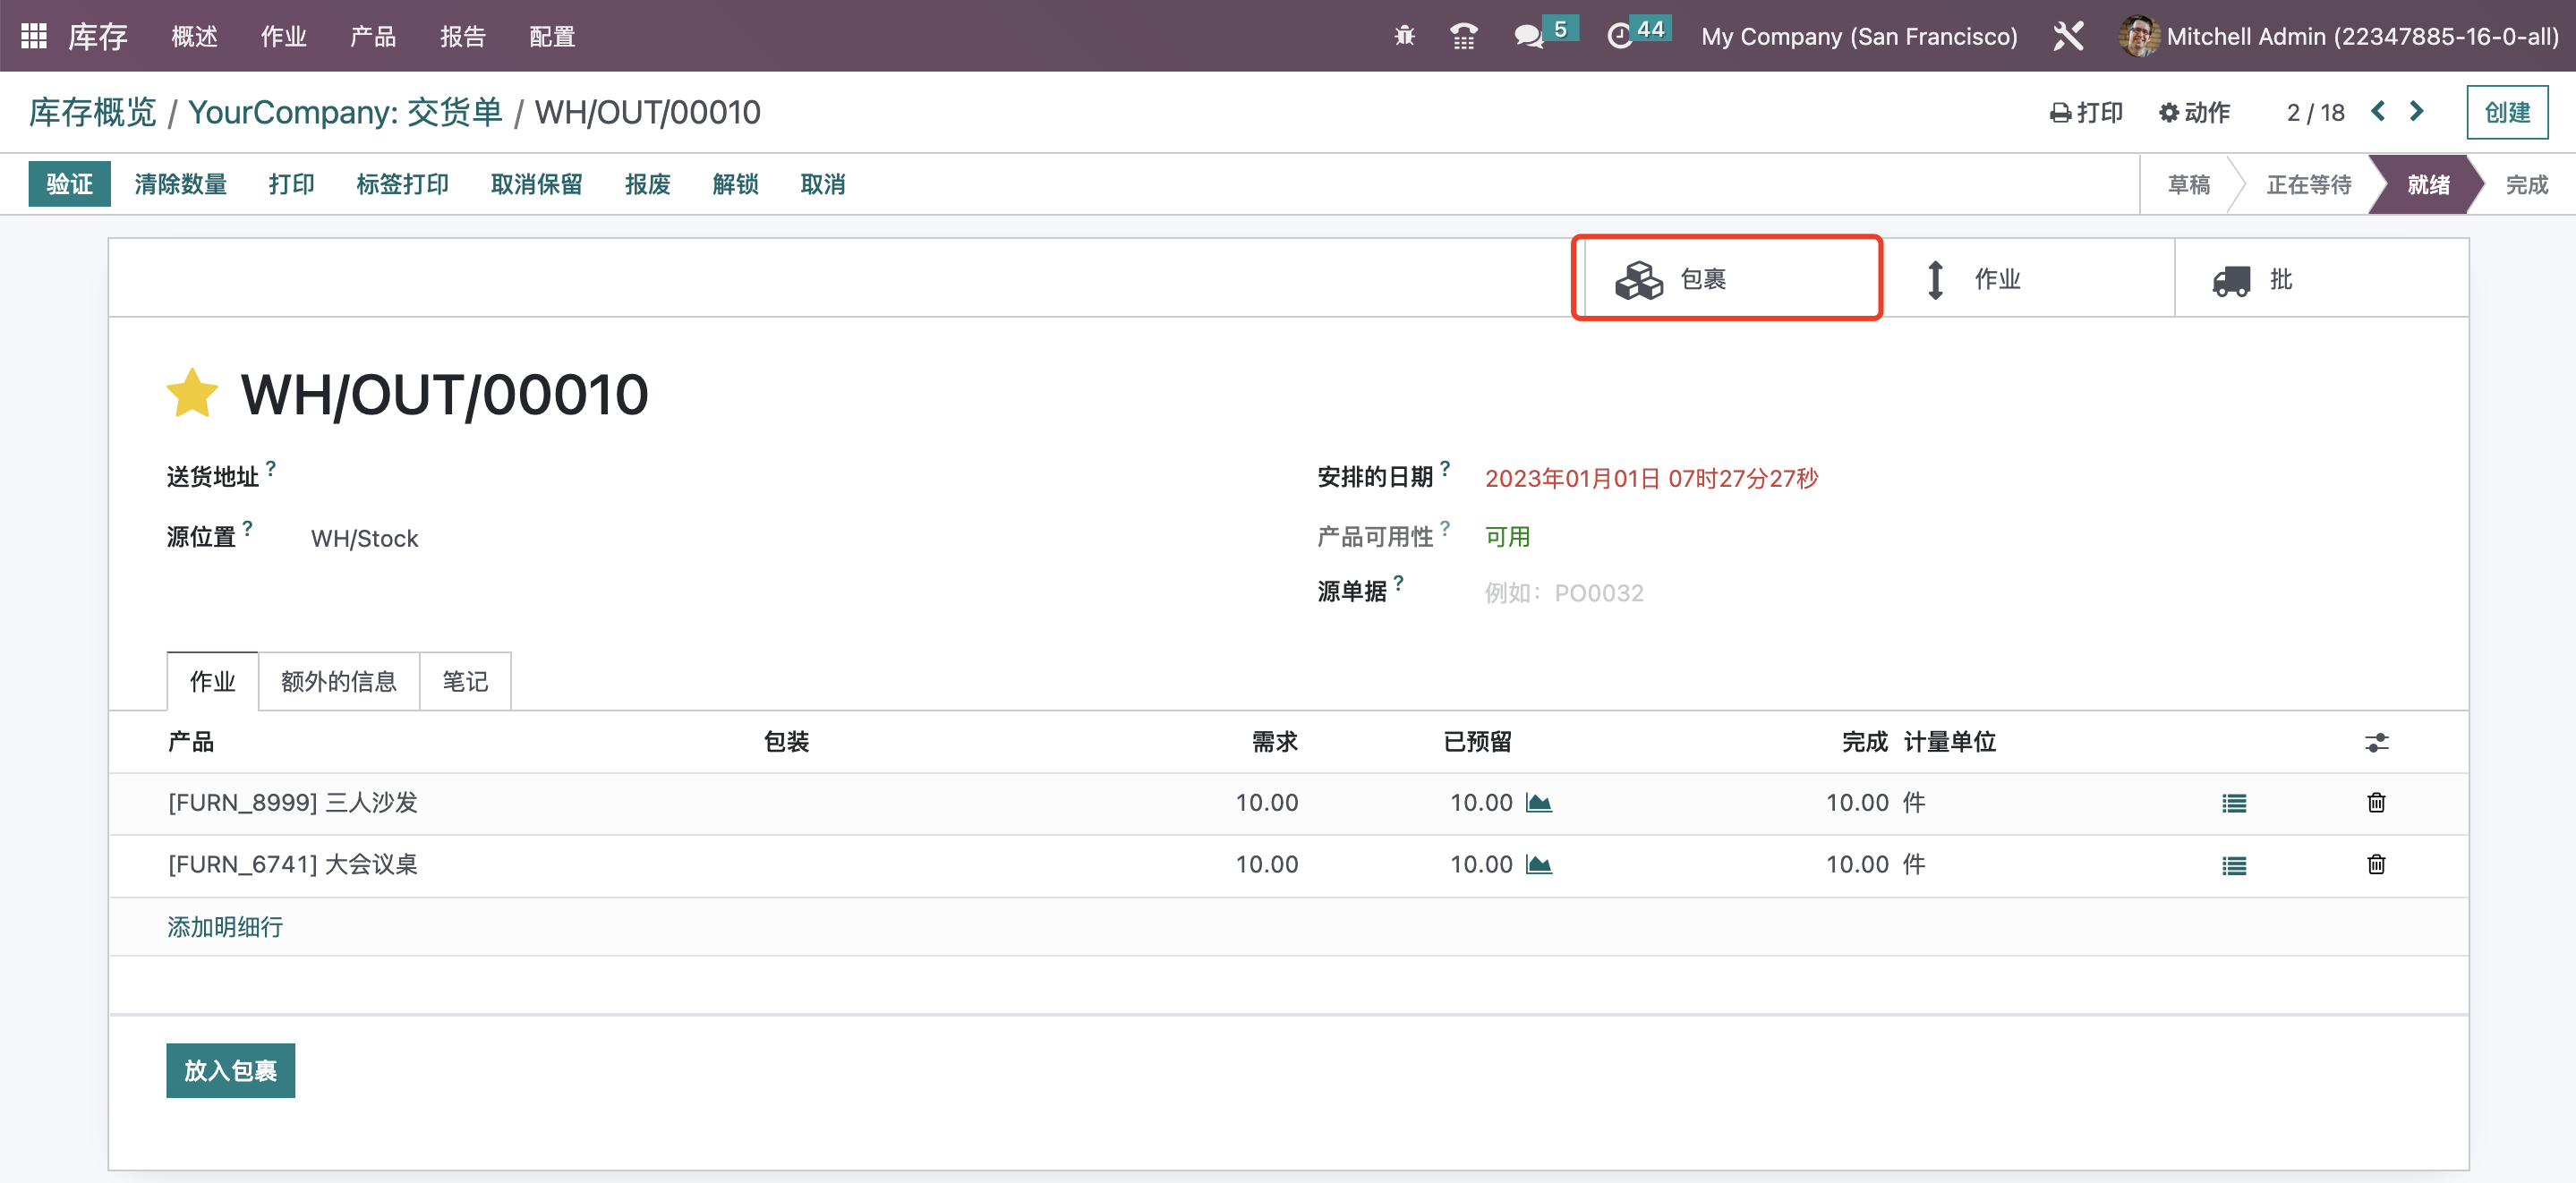Open forecast chart icon for 三人沙发
The image size is (2576, 1183).
1538,803
